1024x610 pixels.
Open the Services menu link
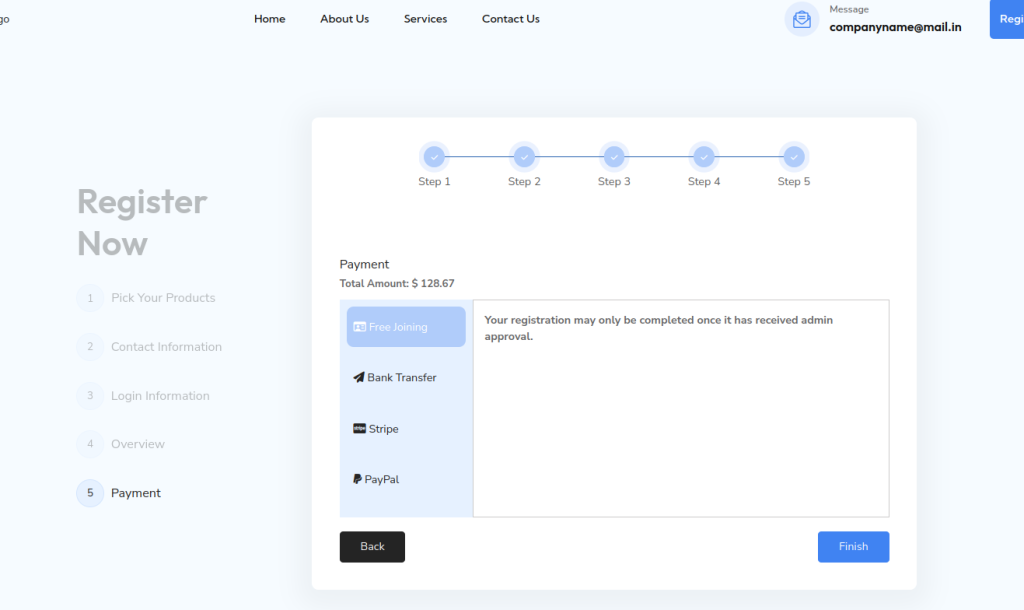pyautogui.click(x=425, y=19)
